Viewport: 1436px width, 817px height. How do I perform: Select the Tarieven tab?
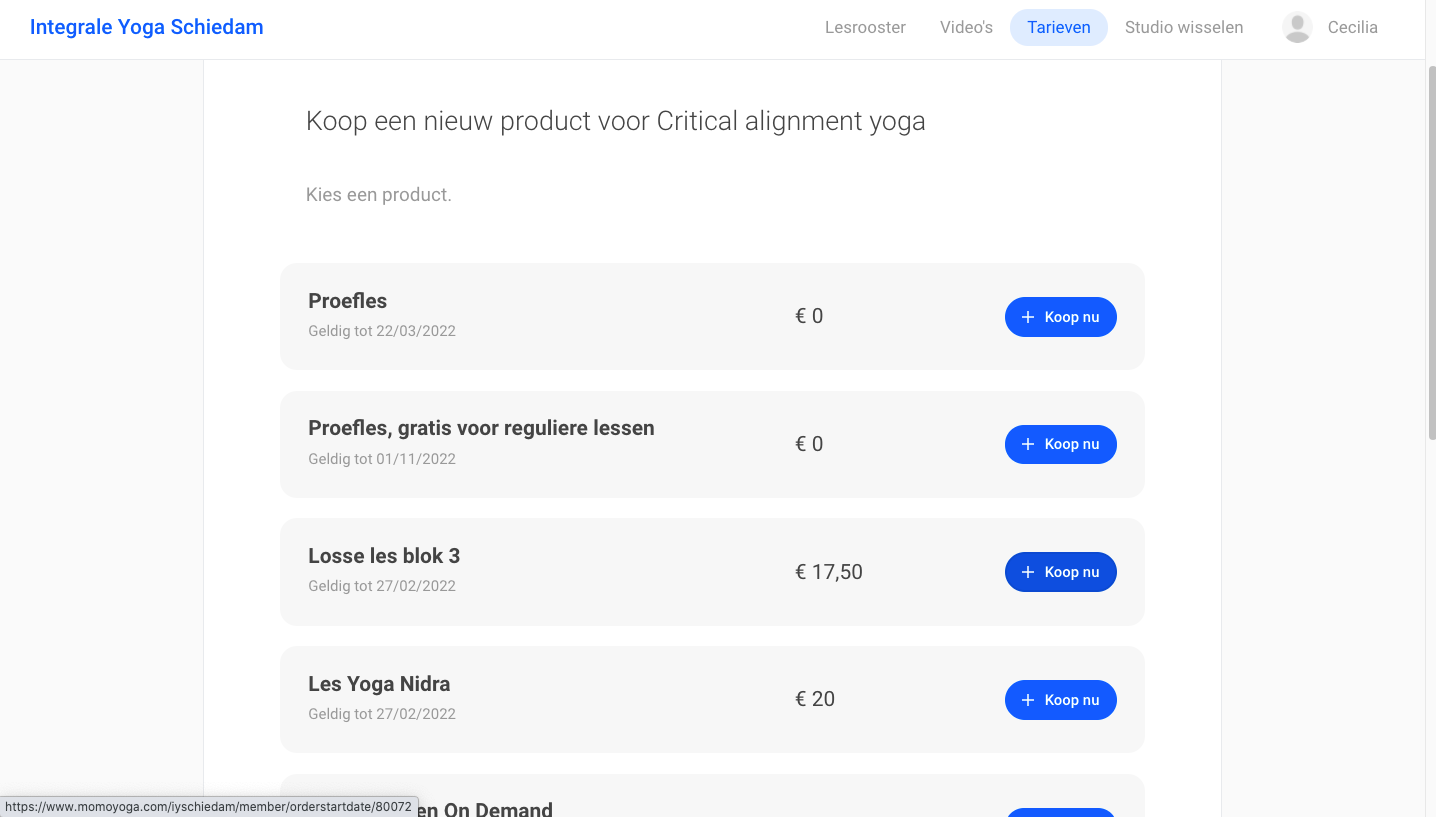point(1058,28)
